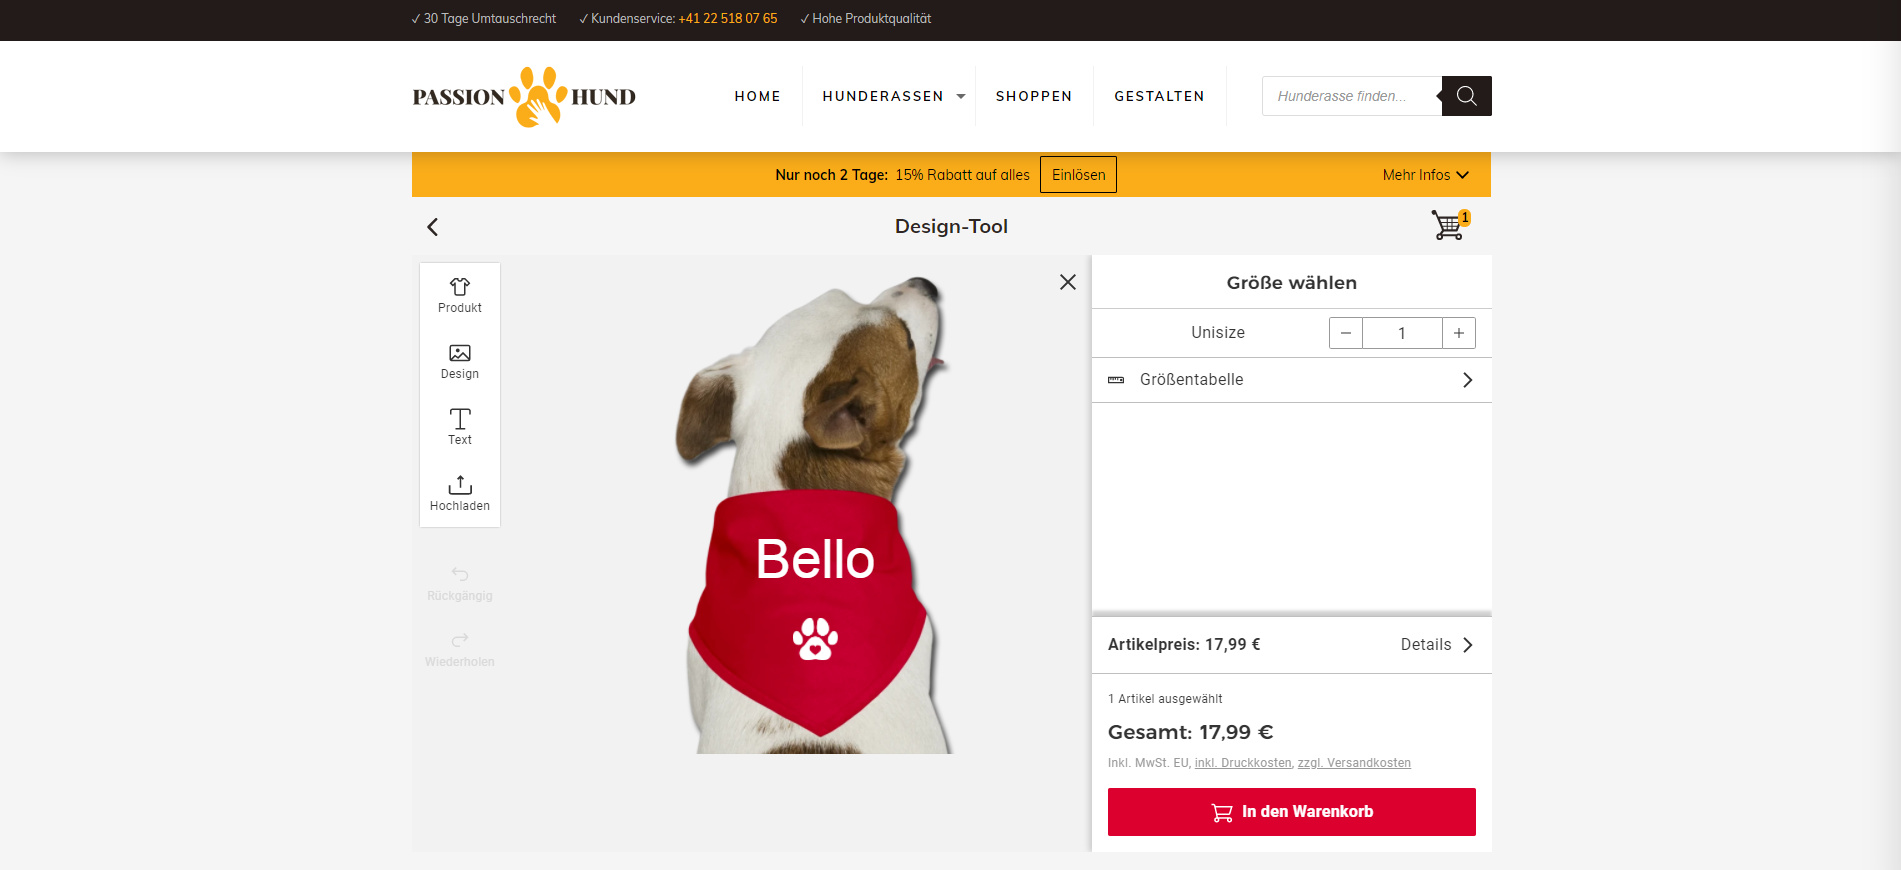Navigate to Shoppen menu item
Image resolution: width=1901 pixels, height=870 pixels.
coord(1033,96)
